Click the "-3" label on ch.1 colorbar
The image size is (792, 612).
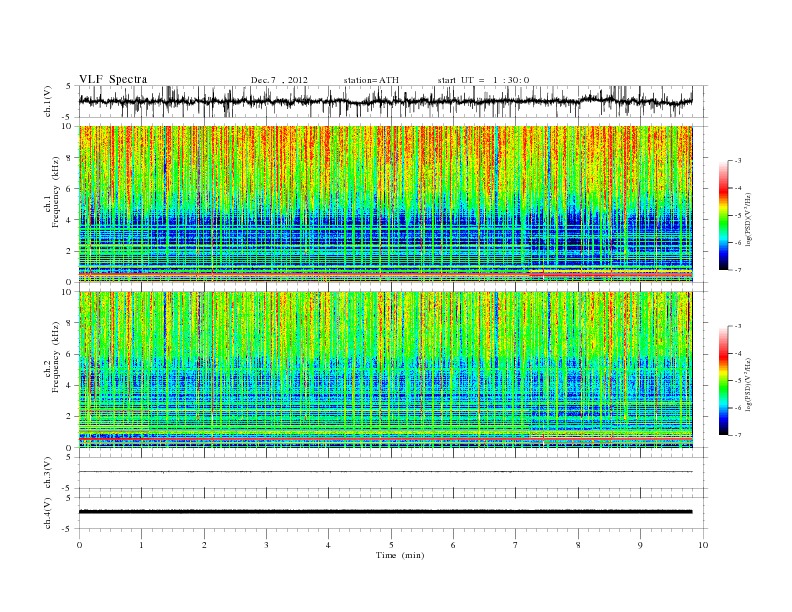click(x=738, y=161)
